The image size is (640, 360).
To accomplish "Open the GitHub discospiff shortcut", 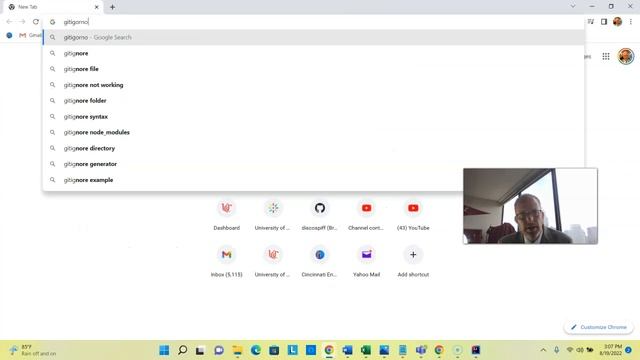I will (x=320, y=216).
